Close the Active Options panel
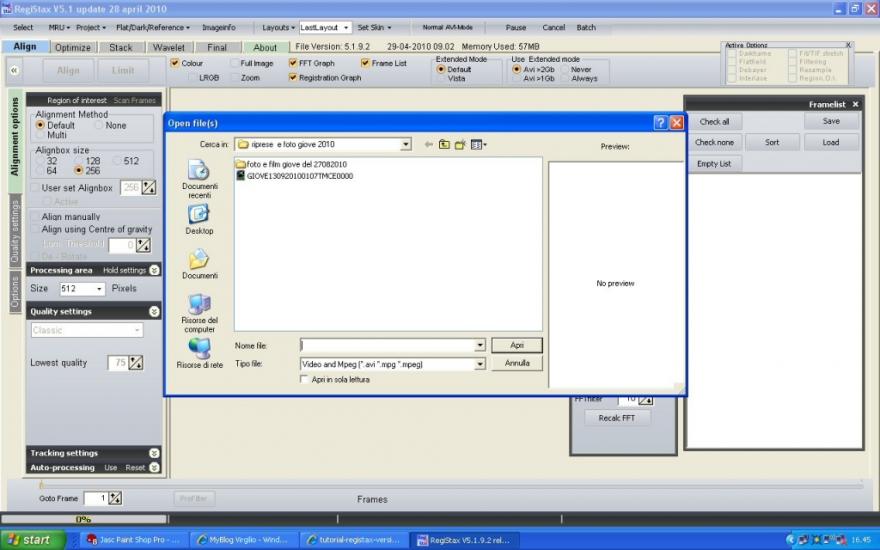The image size is (880, 550). [848, 45]
